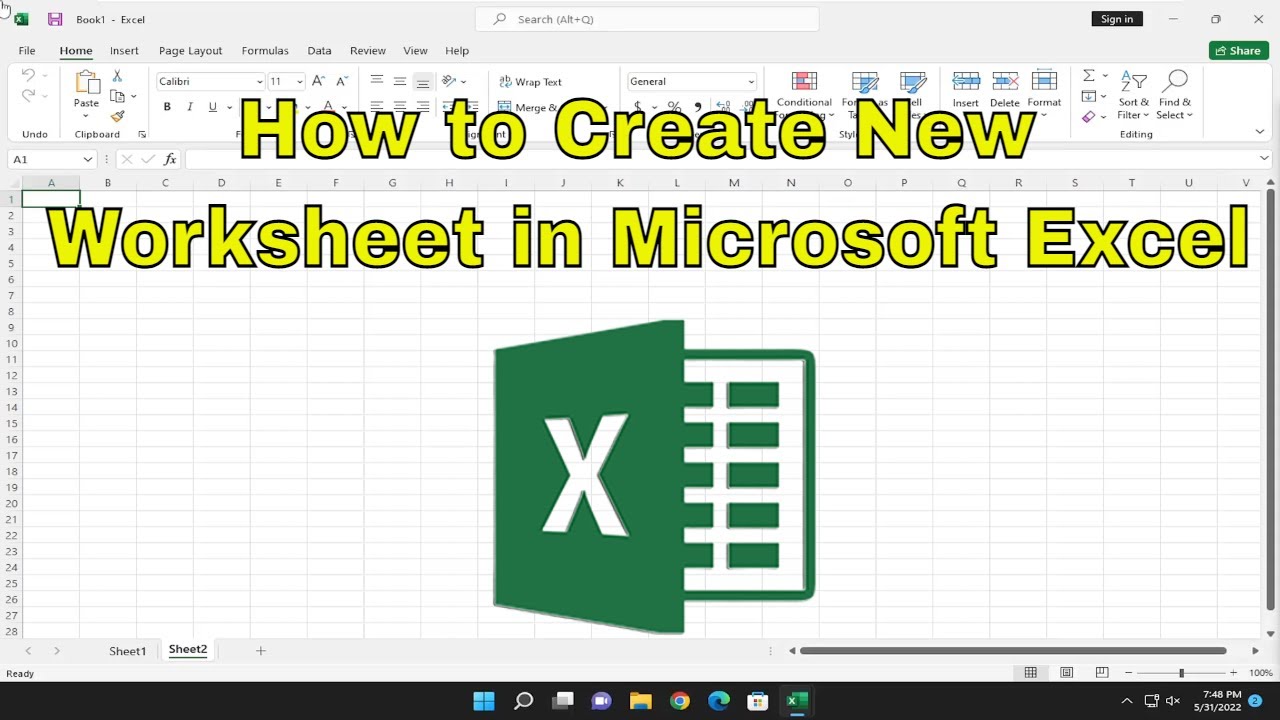This screenshot has width=1280, height=720.
Task: Open the AutoSum dropdown arrow
Action: [x=1105, y=76]
